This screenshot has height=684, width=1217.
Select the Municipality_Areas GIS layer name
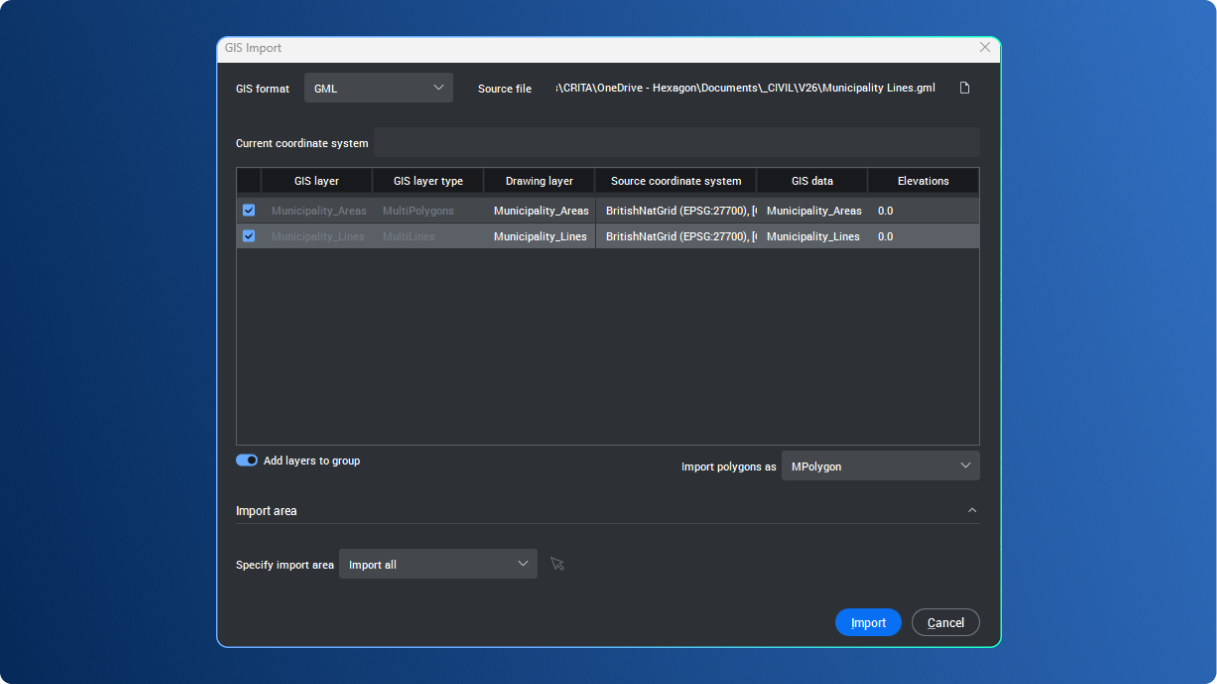(x=319, y=210)
